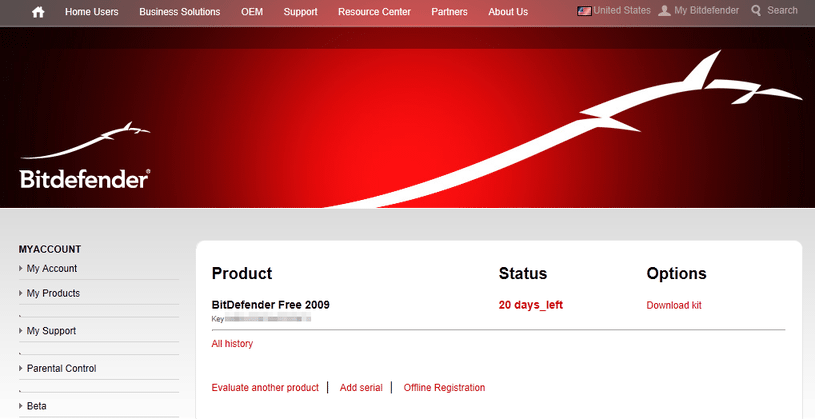
Task: Open the Resource Center menu
Action: point(374,11)
